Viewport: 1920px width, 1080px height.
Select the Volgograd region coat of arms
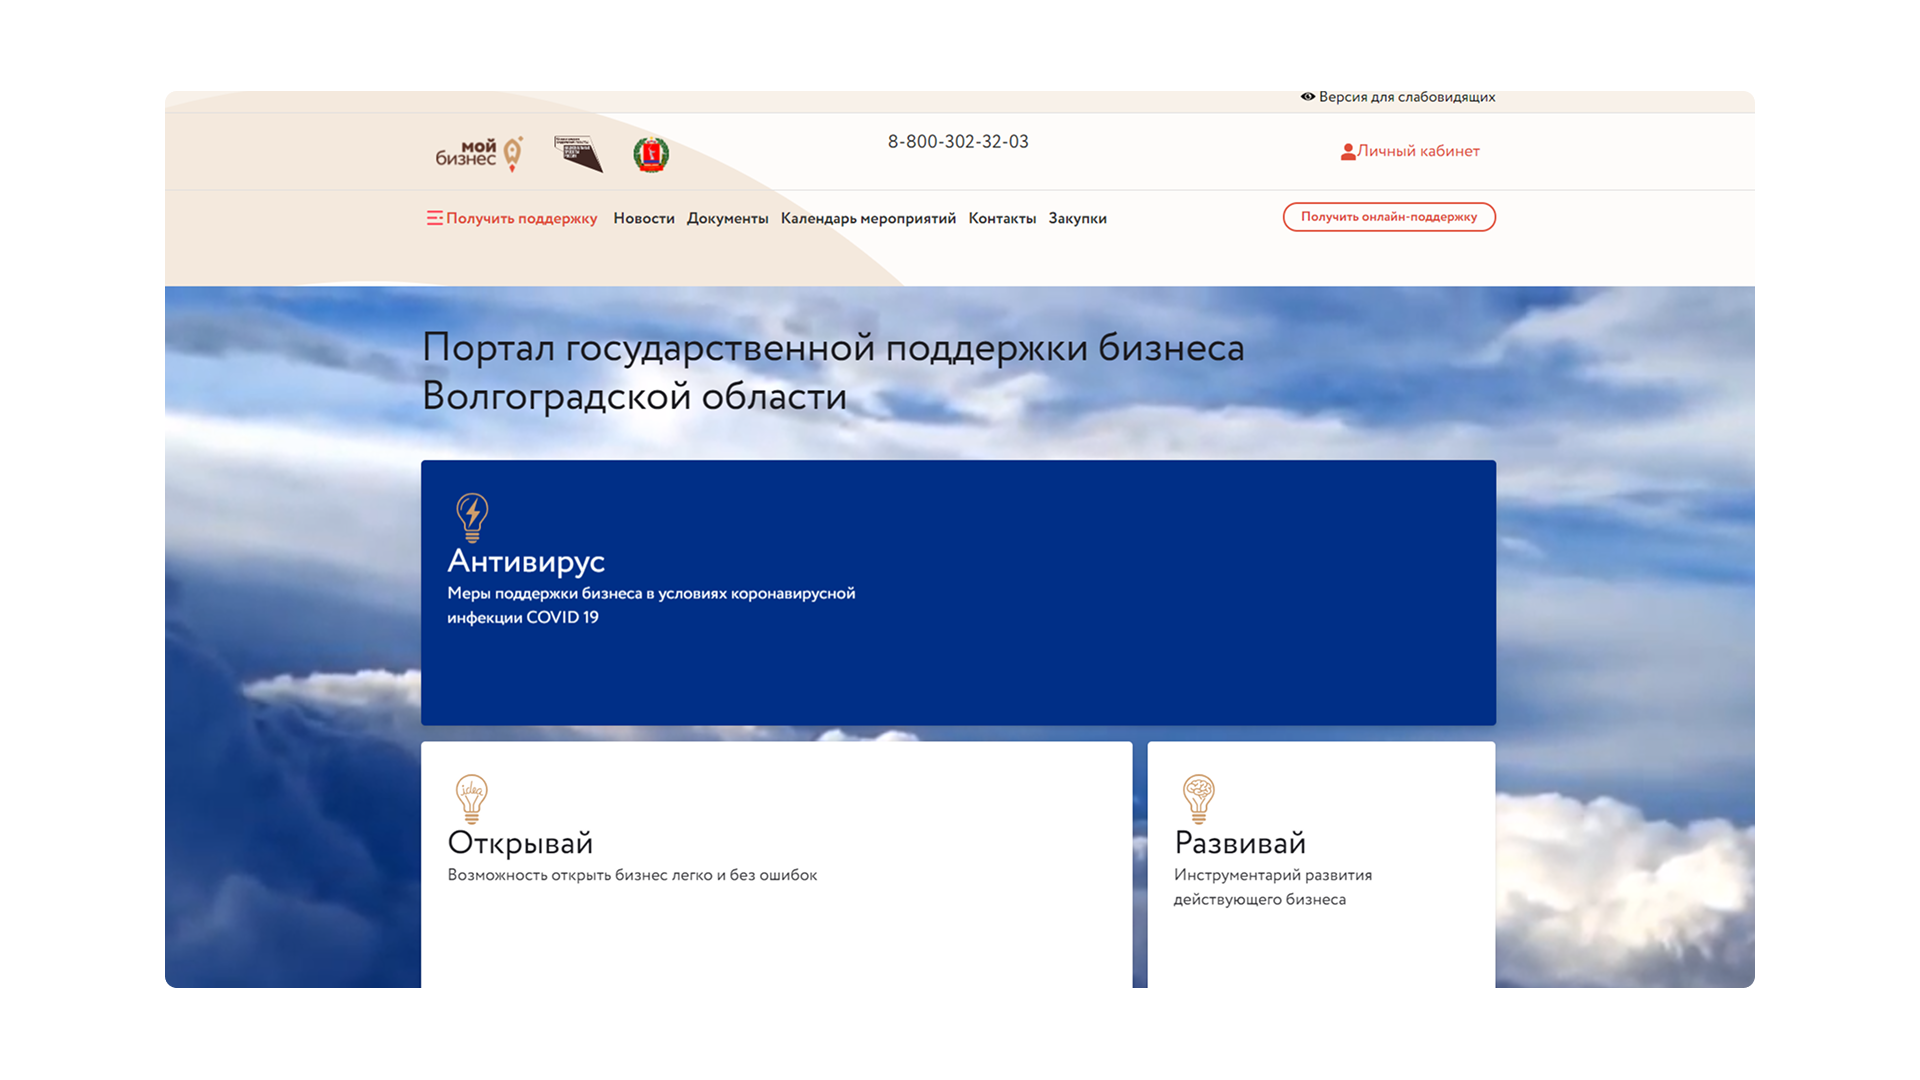651,152
